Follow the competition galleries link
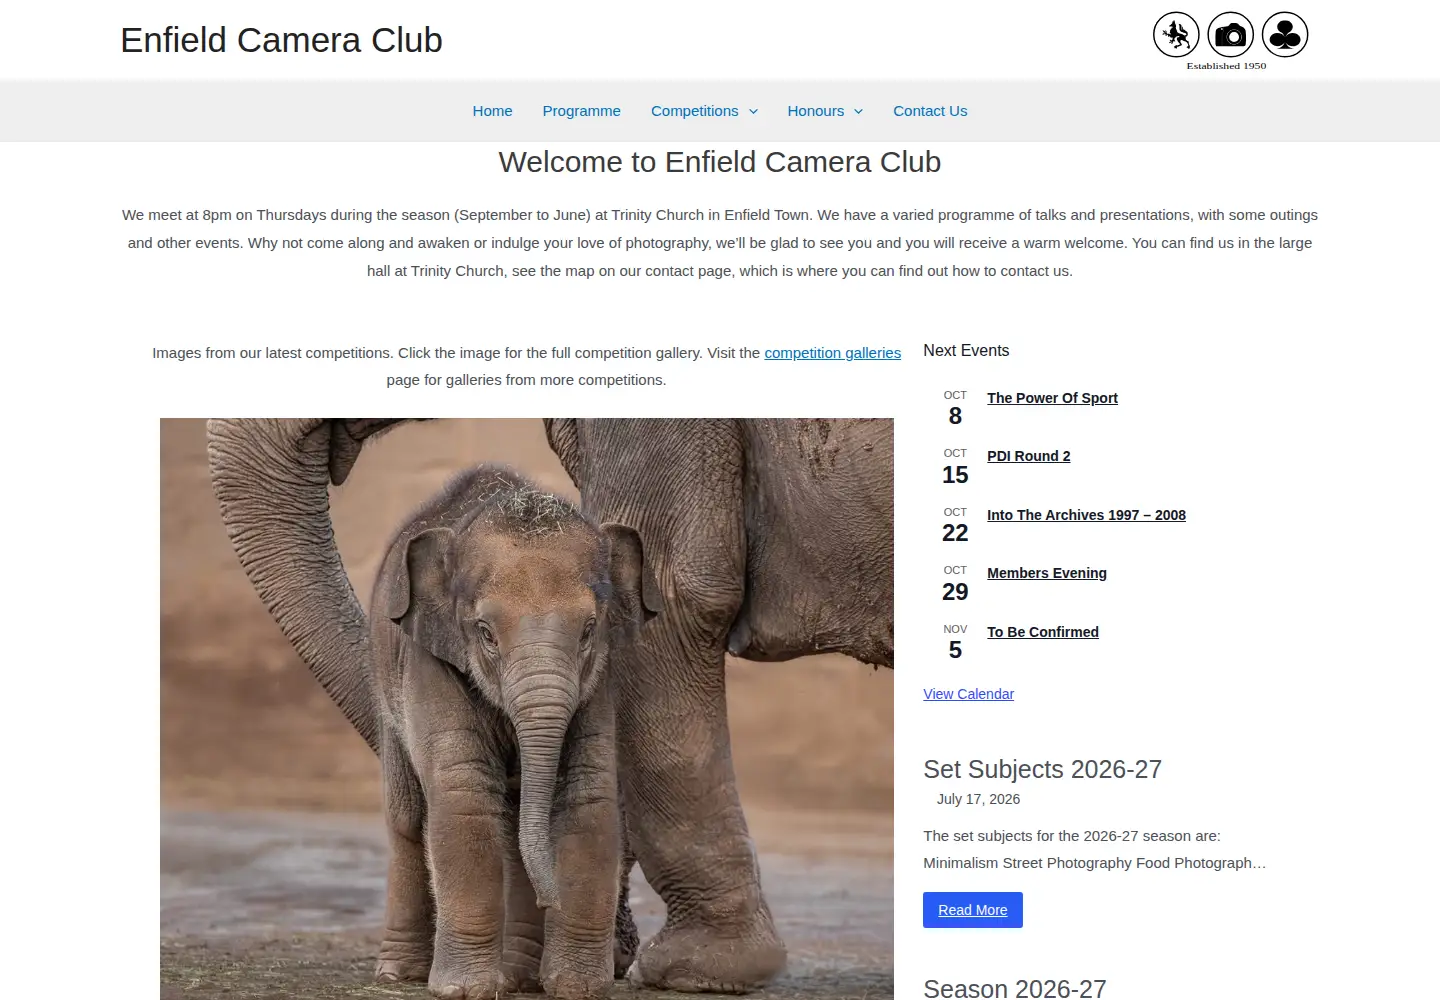Viewport: 1440px width, 1000px height. [x=832, y=353]
